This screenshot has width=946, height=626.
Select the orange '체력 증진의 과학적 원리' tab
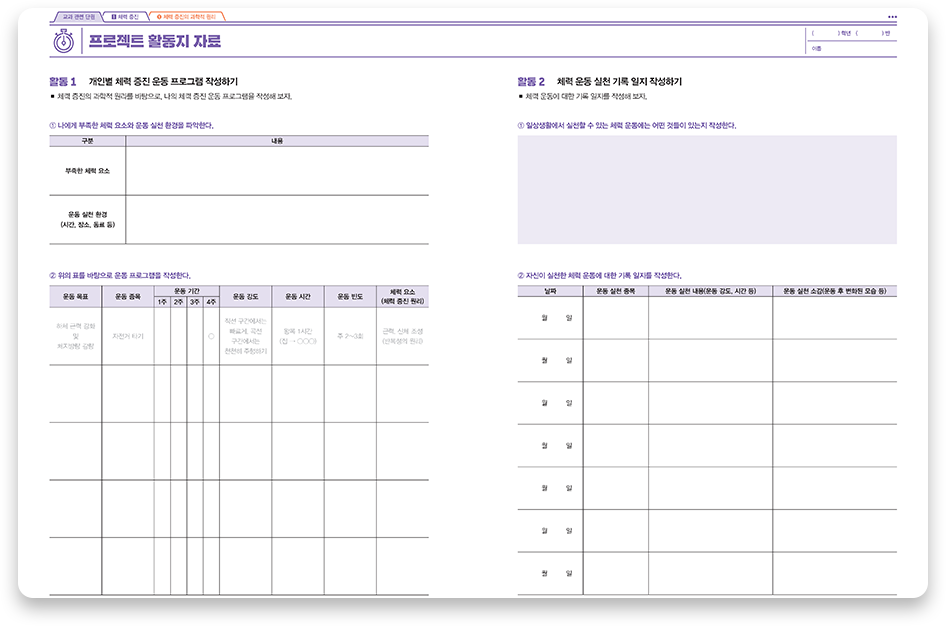(x=186, y=17)
